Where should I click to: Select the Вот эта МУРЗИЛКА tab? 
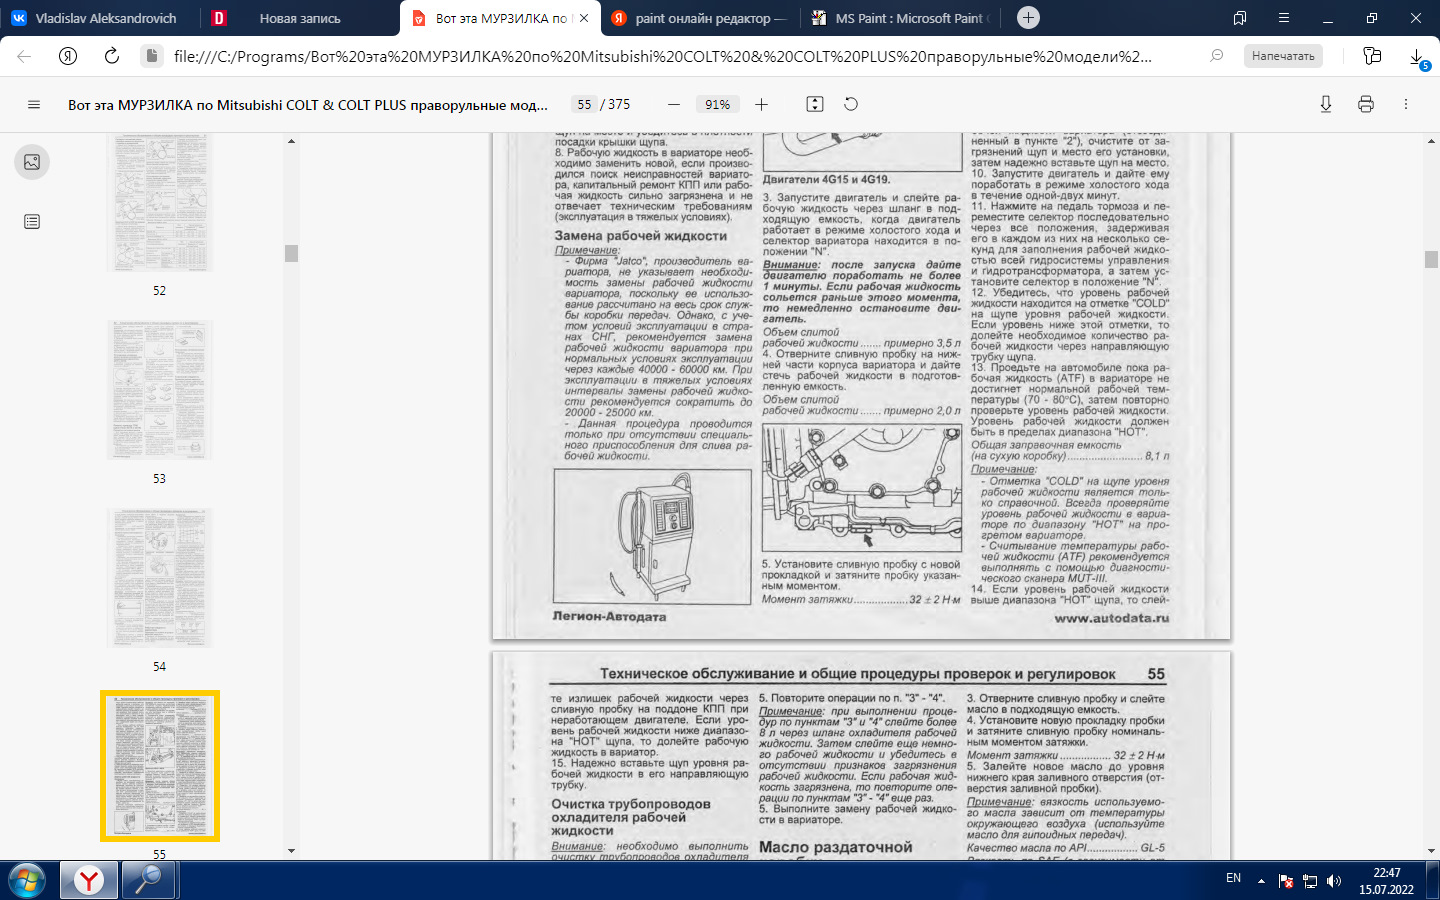point(501,18)
